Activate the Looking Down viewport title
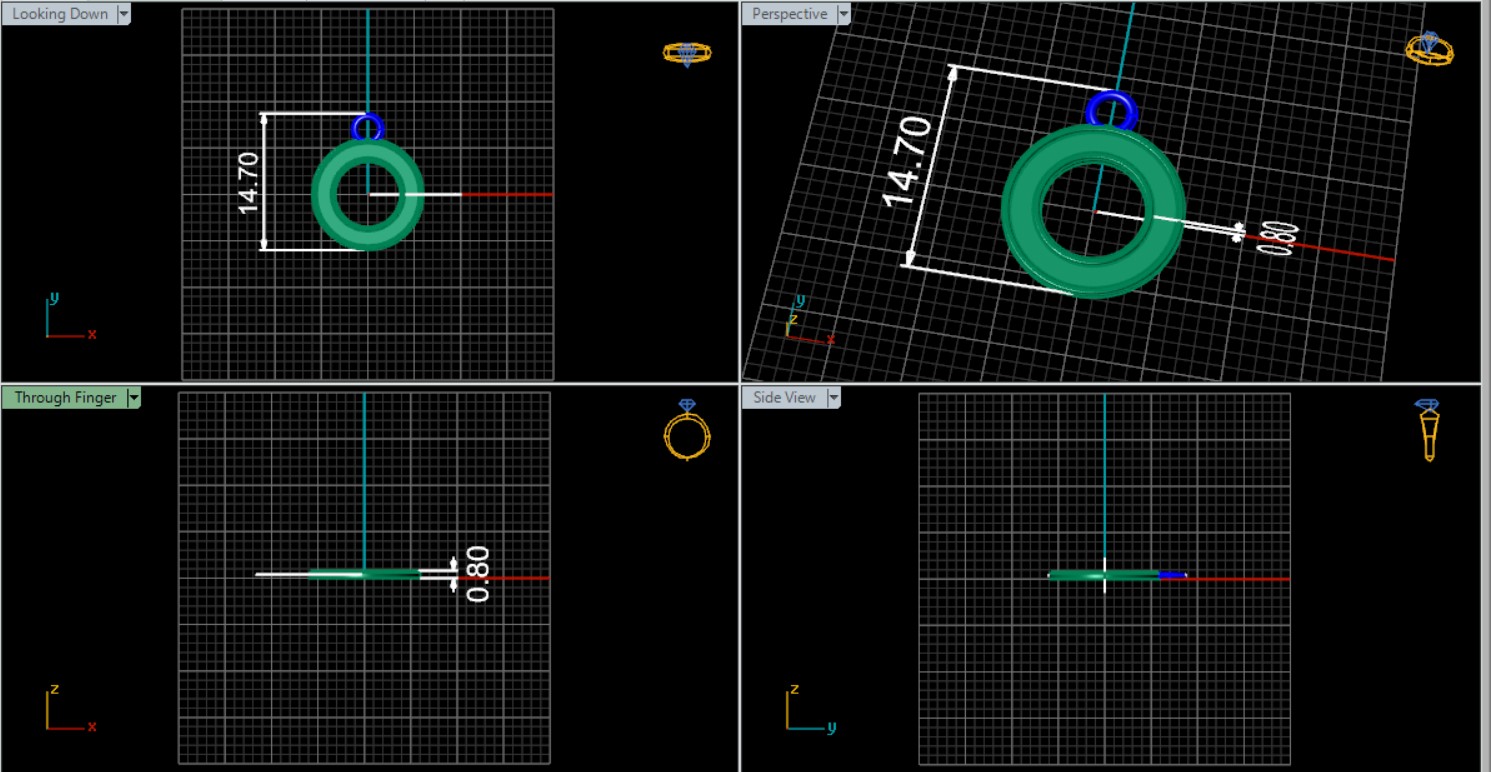 [59, 14]
